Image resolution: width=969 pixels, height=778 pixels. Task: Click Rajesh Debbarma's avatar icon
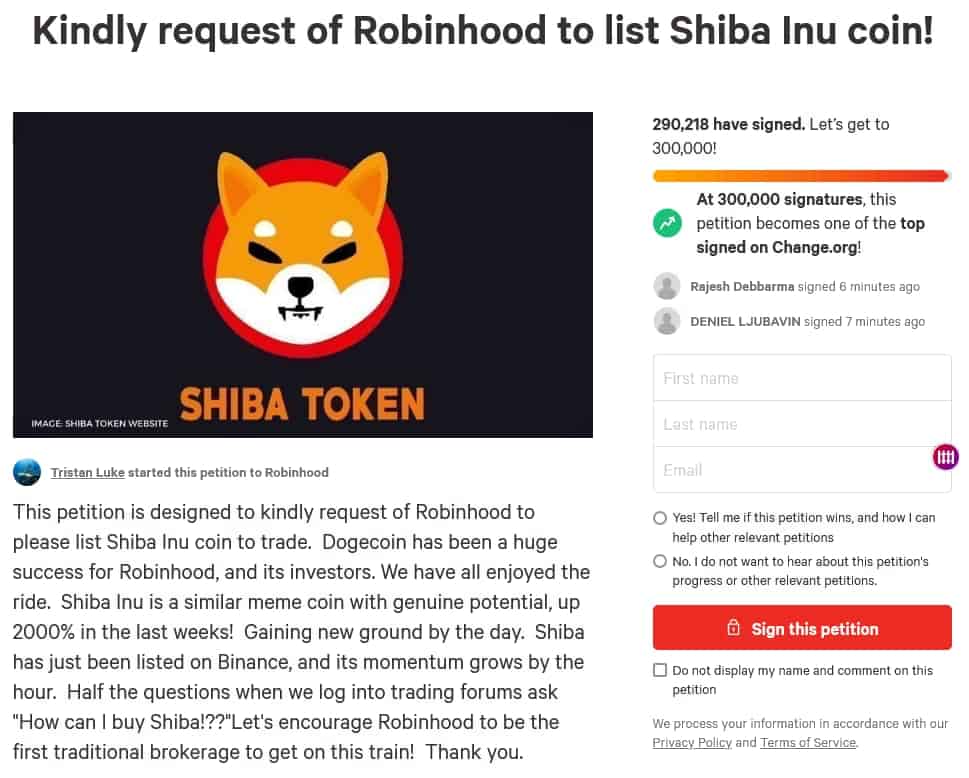(666, 286)
